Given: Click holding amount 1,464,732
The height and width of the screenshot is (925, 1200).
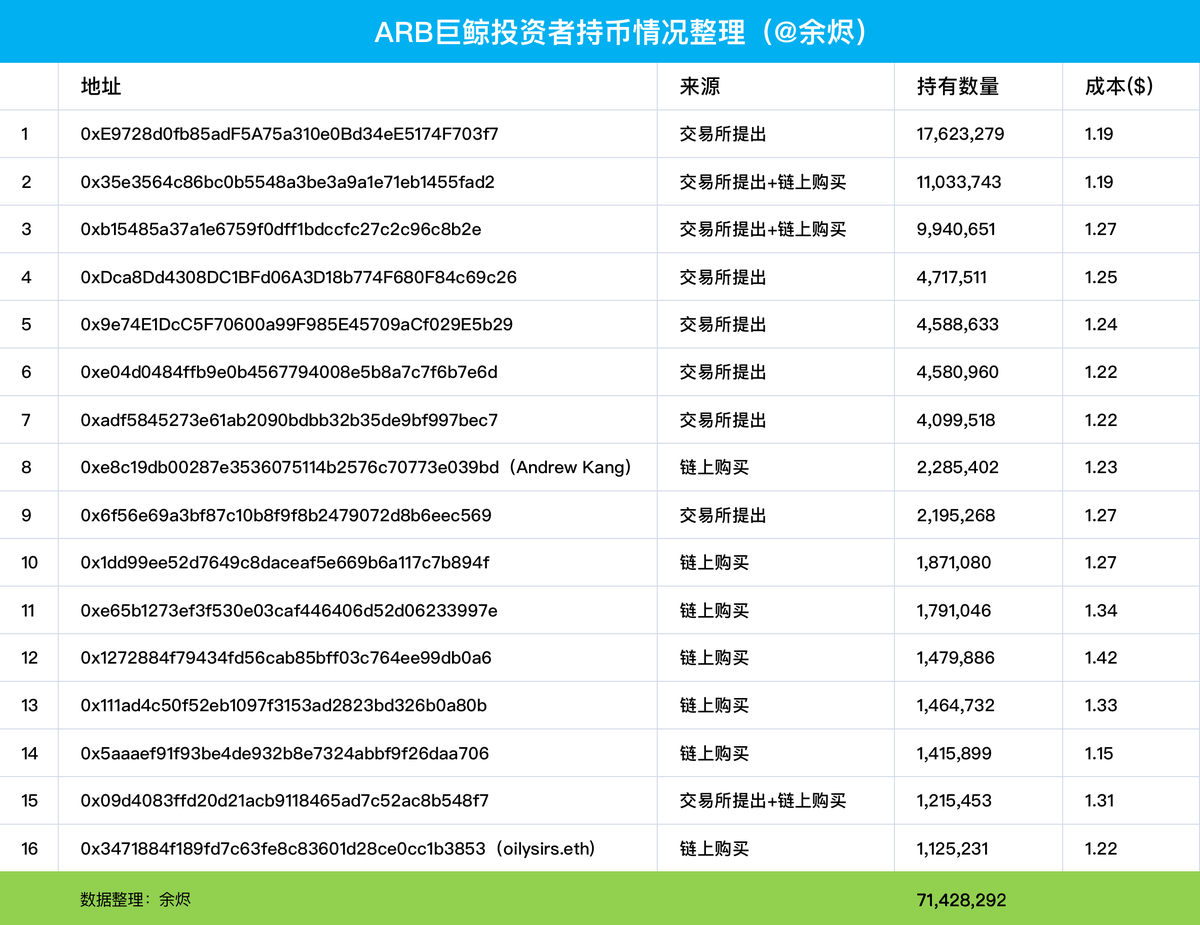Looking at the screenshot, I should [x=956, y=706].
